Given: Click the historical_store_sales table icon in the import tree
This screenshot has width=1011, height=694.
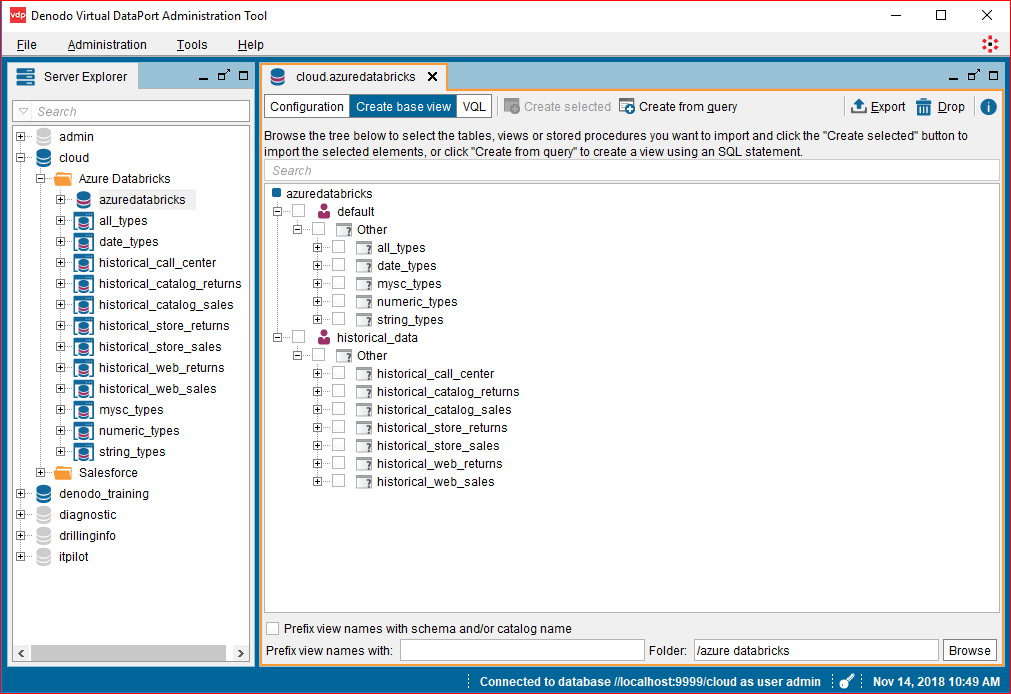Looking at the screenshot, I should 364,446.
